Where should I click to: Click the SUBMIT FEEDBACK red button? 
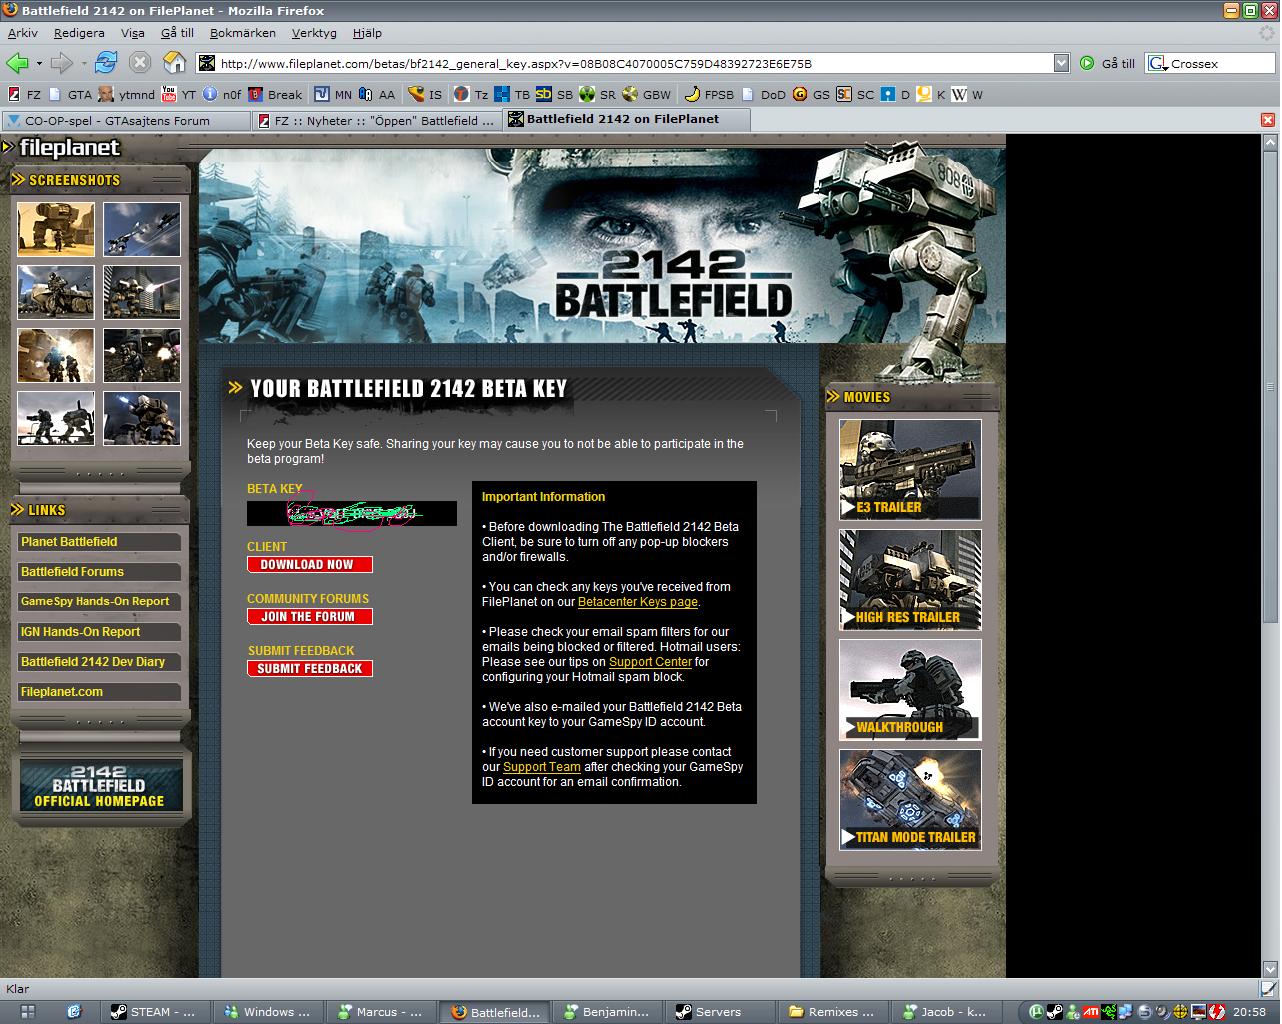click(310, 668)
